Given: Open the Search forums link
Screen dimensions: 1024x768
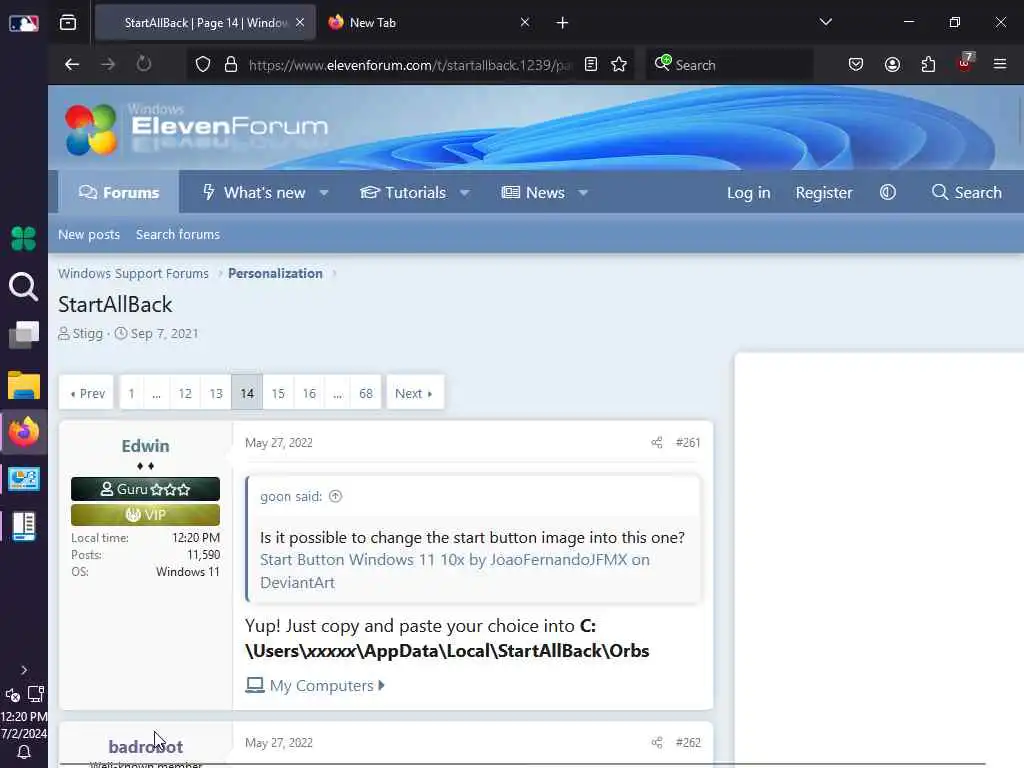Looking at the screenshot, I should tap(178, 234).
